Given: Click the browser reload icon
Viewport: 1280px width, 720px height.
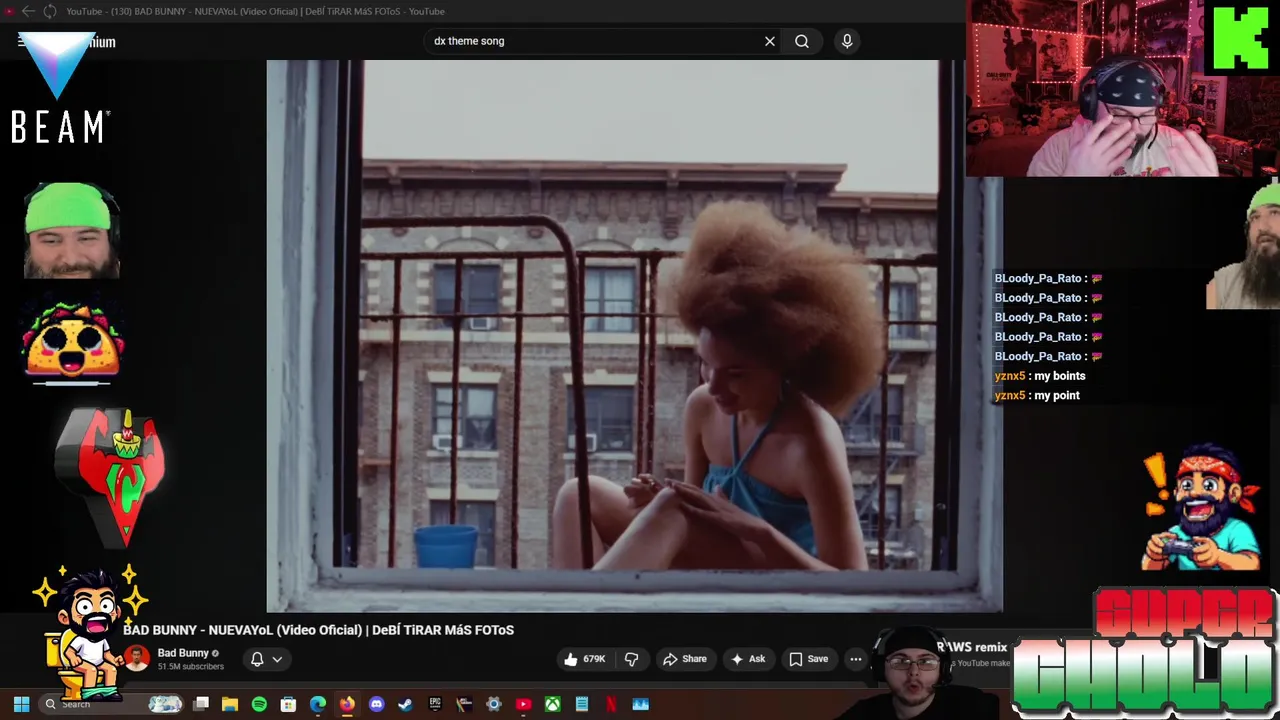Looking at the screenshot, I should pyautogui.click(x=49, y=11).
